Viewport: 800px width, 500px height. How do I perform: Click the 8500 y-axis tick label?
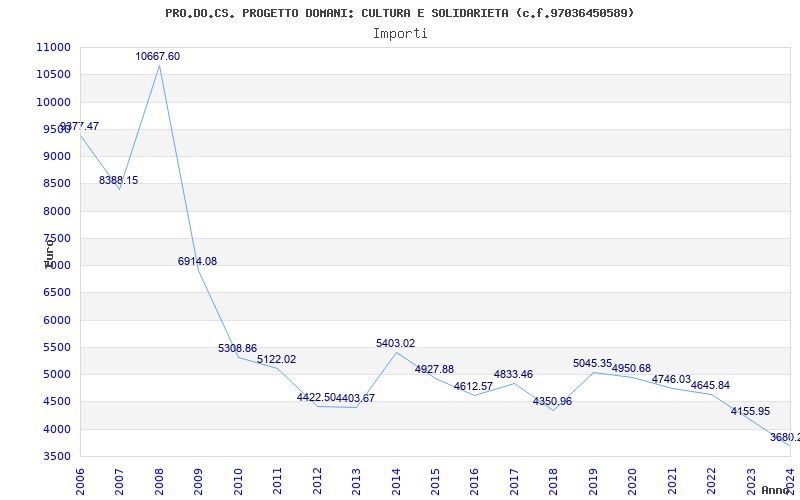pyautogui.click(x=57, y=184)
